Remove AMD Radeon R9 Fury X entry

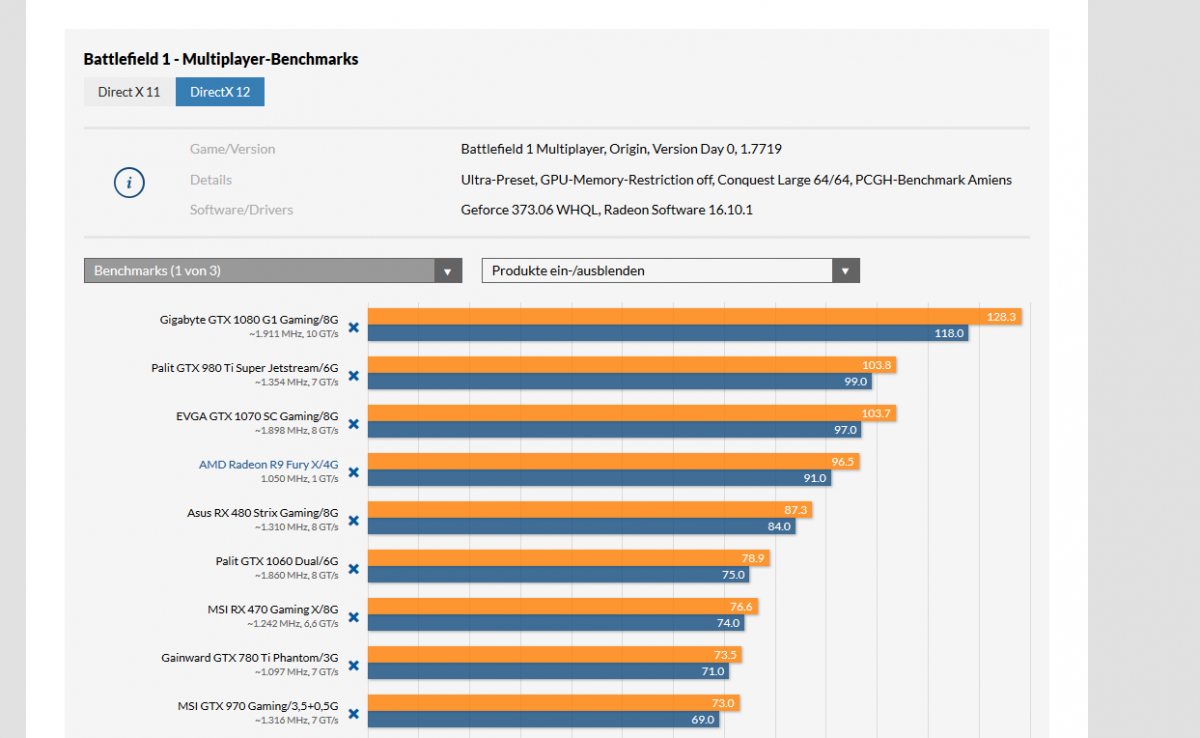tap(353, 472)
